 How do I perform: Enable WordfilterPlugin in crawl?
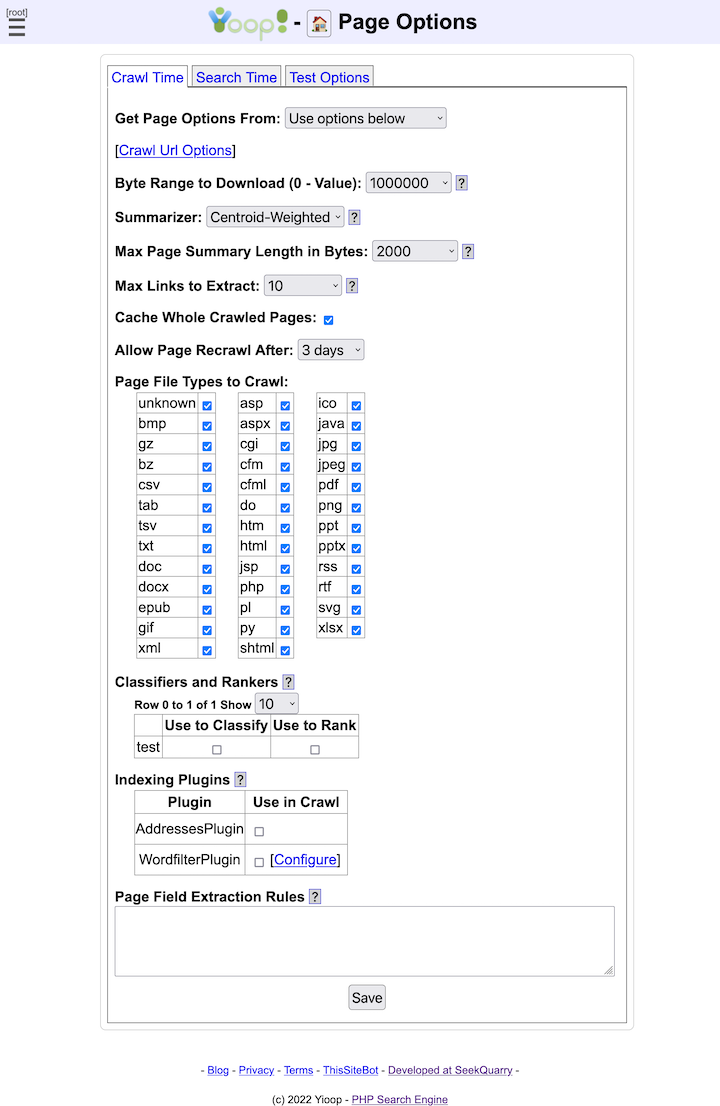coord(259,862)
